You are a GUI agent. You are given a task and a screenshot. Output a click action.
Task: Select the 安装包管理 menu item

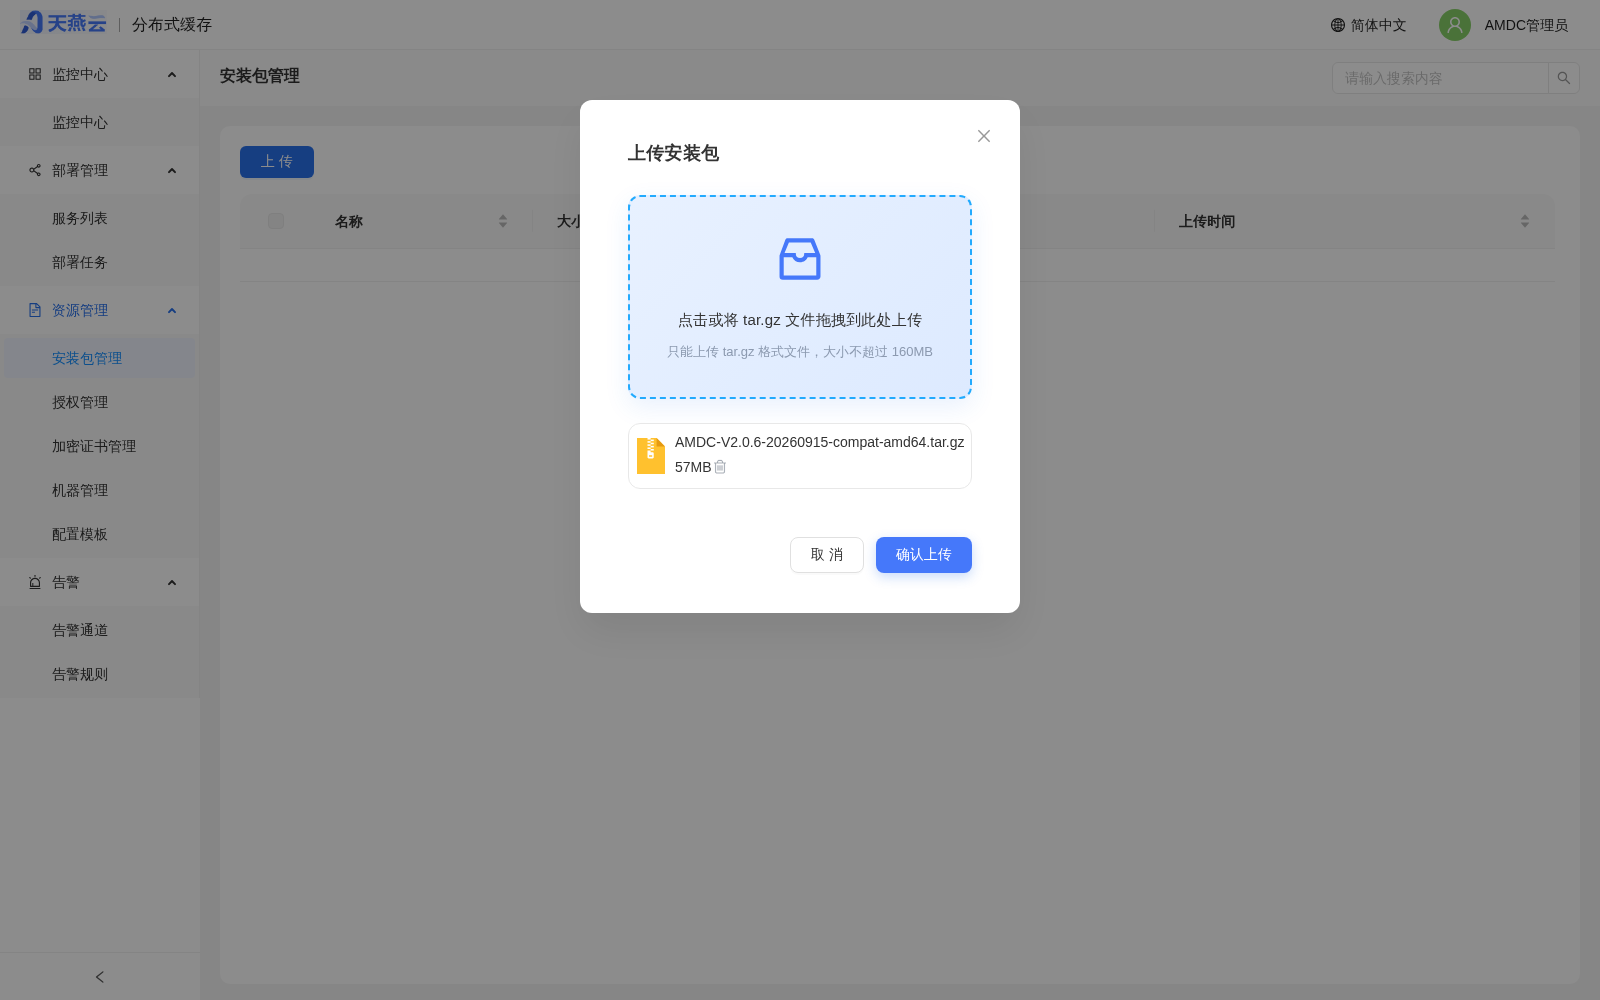pyautogui.click(x=100, y=358)
